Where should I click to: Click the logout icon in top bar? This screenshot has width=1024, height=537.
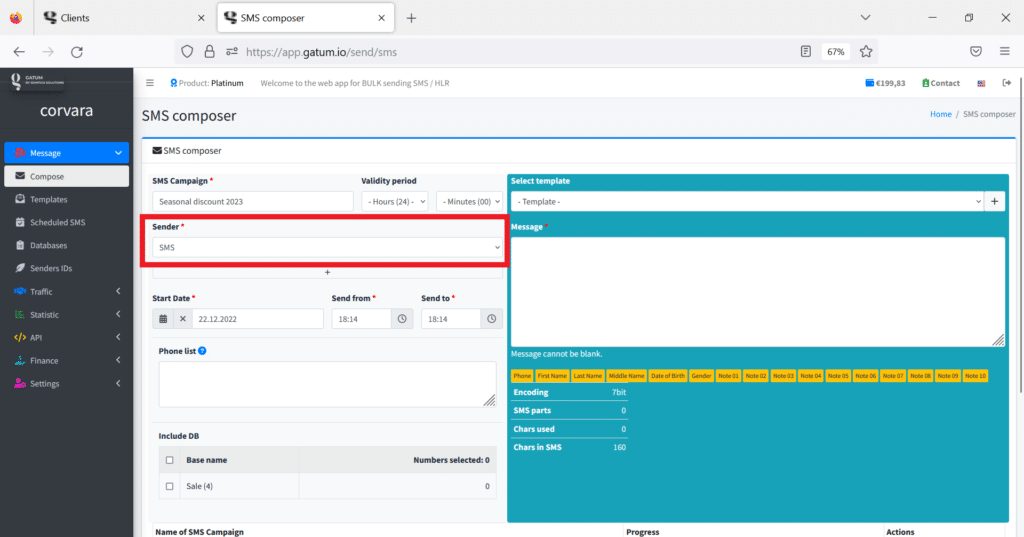point(1007,83)
